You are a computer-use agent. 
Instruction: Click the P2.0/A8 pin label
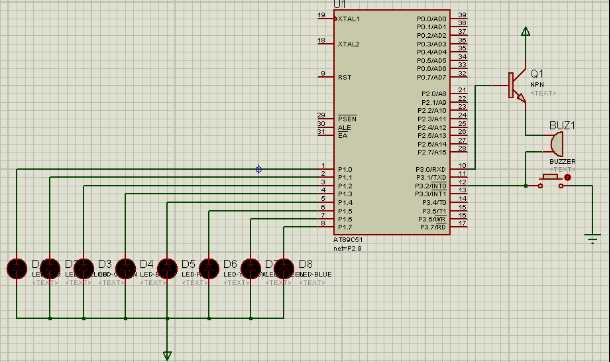coord(434,94)
